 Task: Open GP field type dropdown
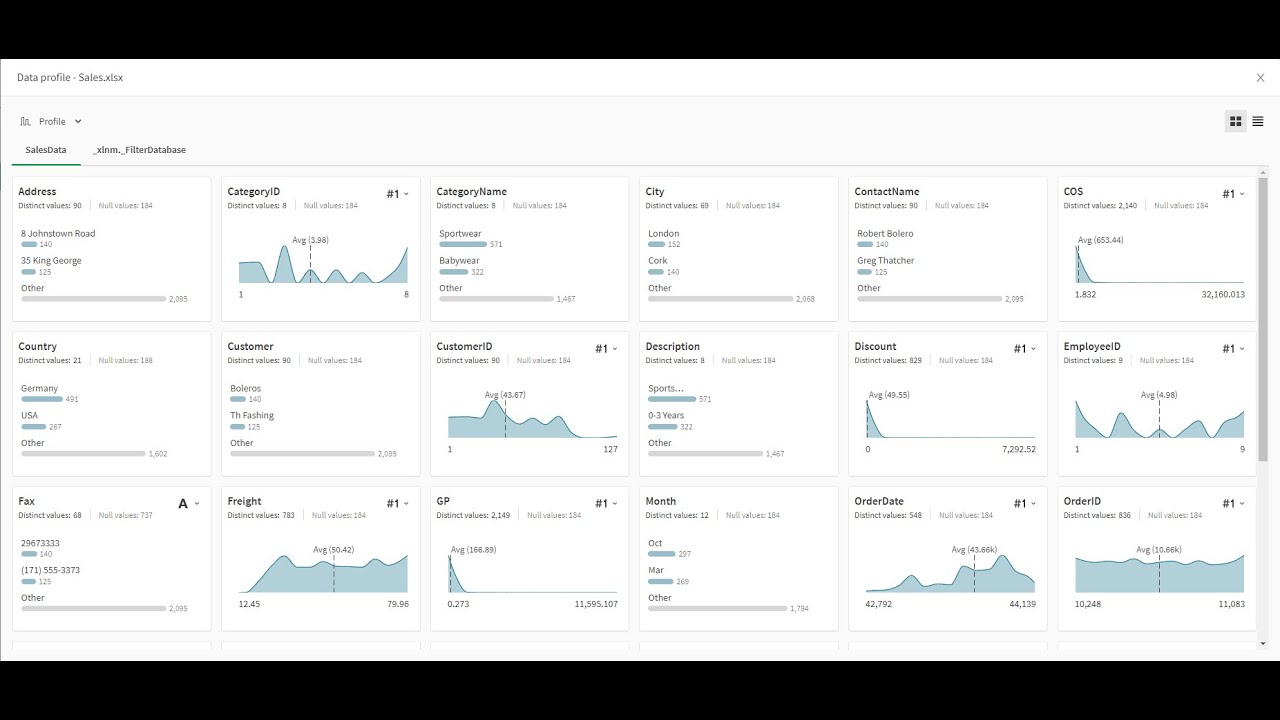pos(607,504)
